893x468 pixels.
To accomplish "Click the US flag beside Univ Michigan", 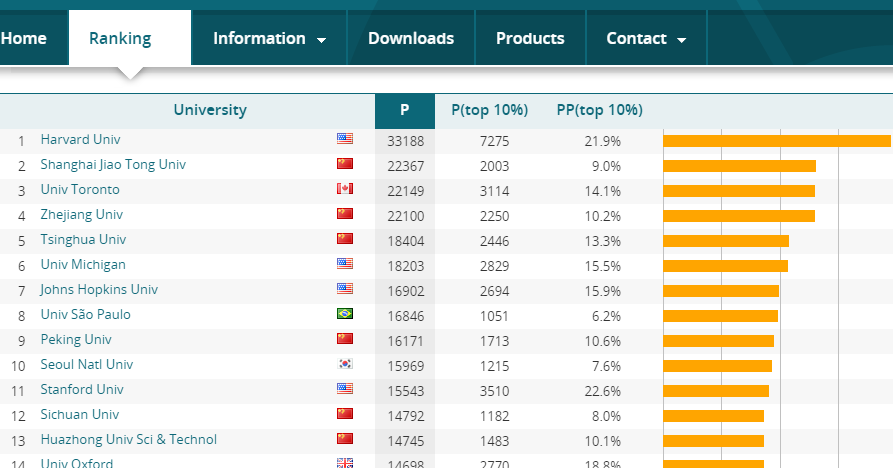I will [345, 264].
